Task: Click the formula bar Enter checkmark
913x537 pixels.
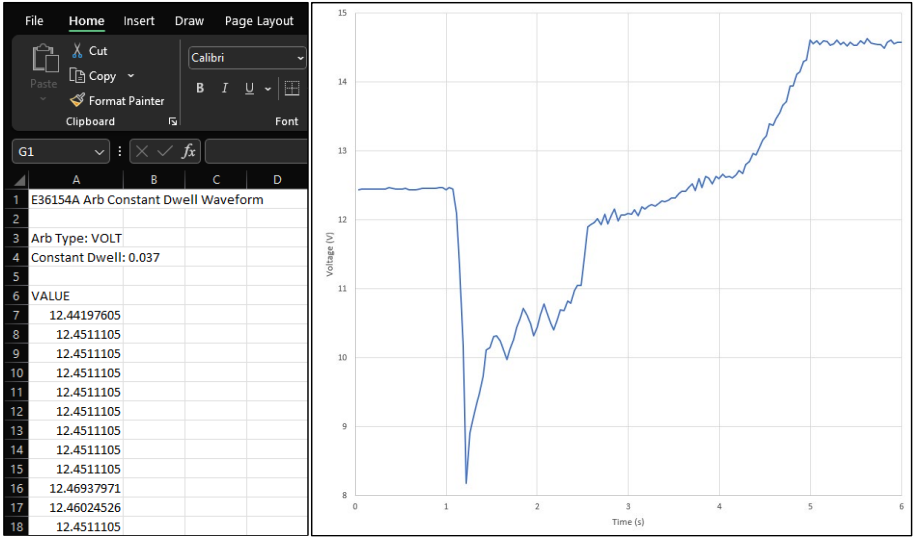Action: click(x=165, y=151)
